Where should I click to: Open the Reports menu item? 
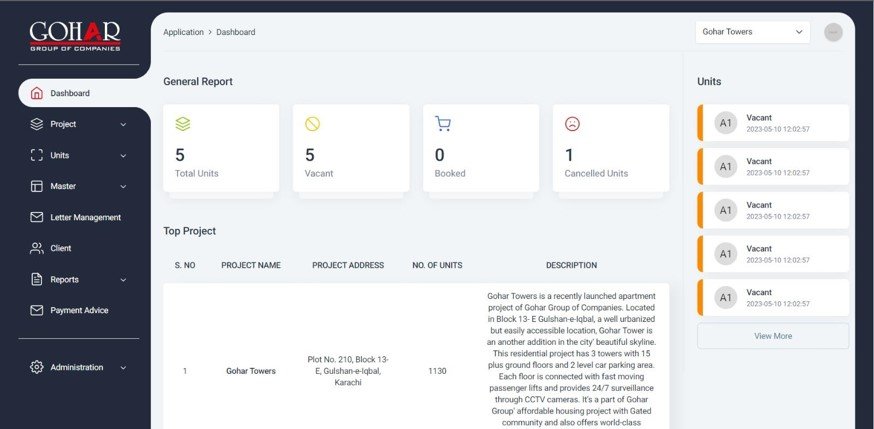pyautogui.click(x=65, y=279)
